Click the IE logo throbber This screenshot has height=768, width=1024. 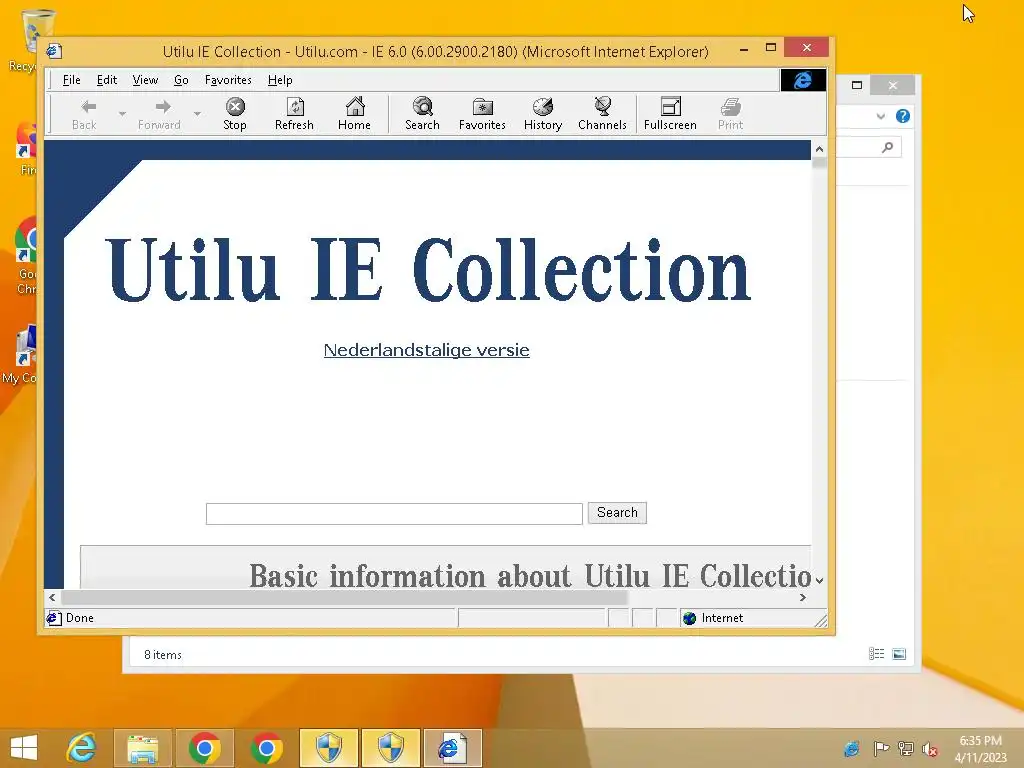[x=803, y=80]
